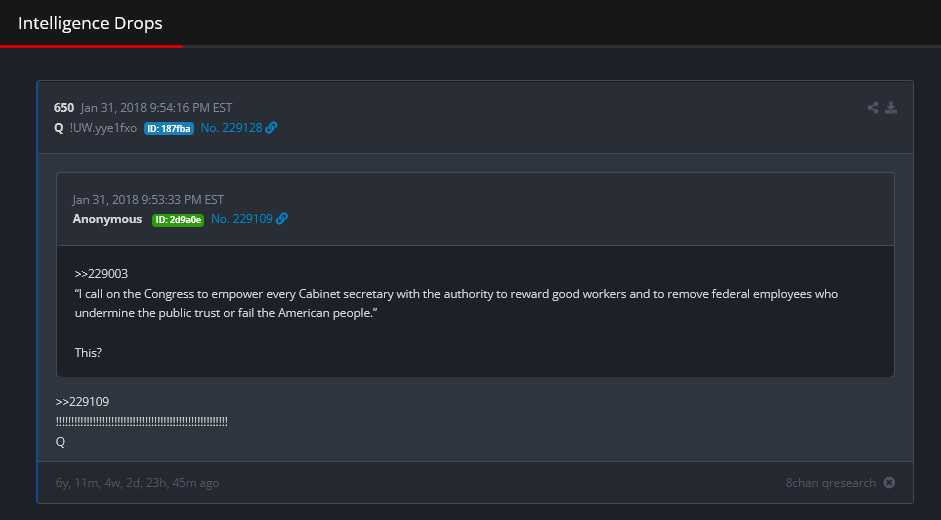Viewport: 941px width, 520px height.
Task: Click the 8chan qresearch source label
Action: point(830,483)
